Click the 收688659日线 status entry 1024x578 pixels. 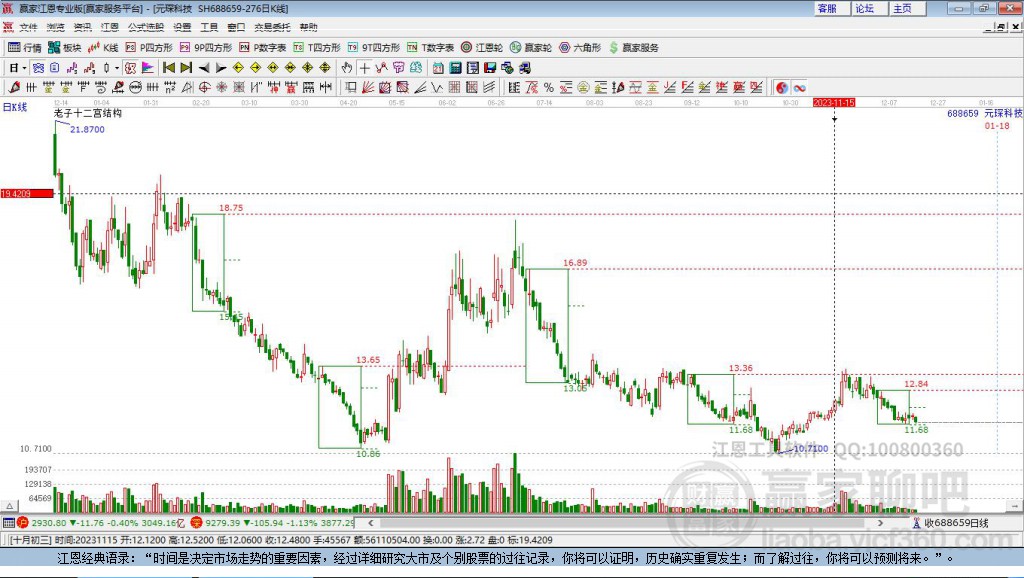tap(950, 522)
